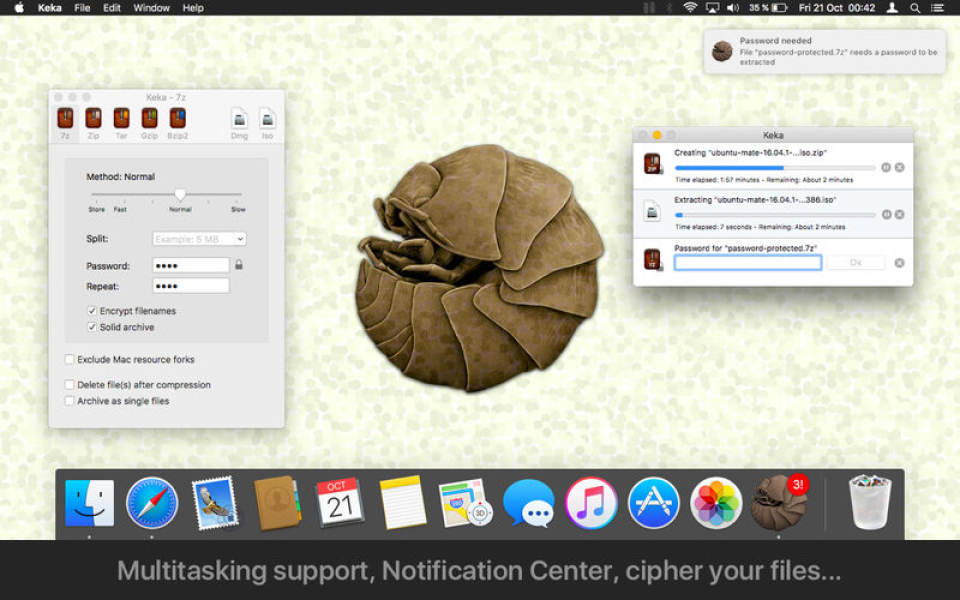Screen dimensions: 960x600
Task: Open the Split size combo box
Action: (200, 239)
